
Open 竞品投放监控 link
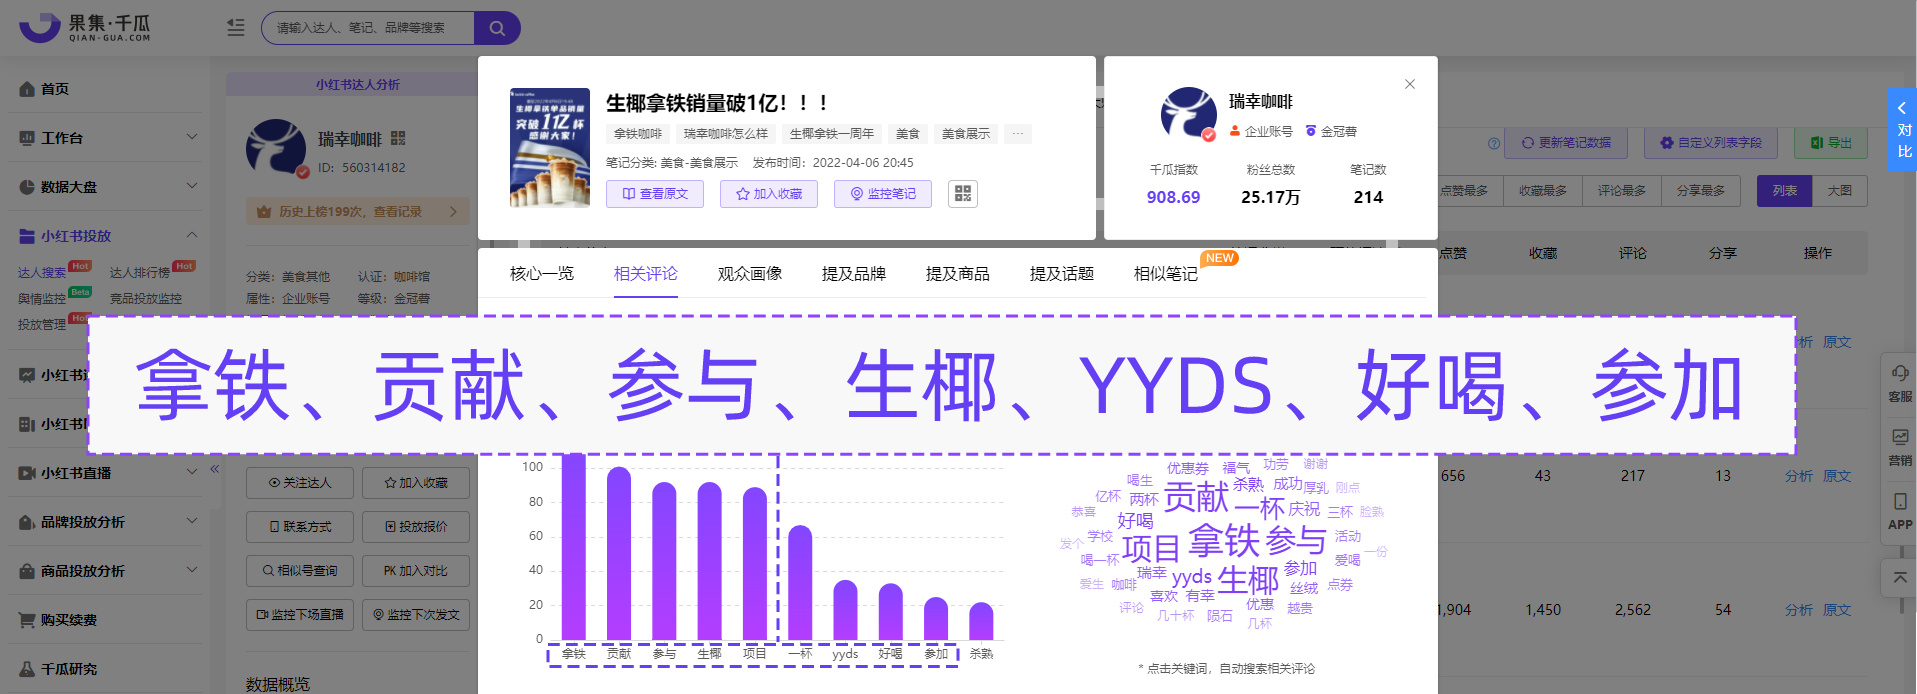point(146,299)
